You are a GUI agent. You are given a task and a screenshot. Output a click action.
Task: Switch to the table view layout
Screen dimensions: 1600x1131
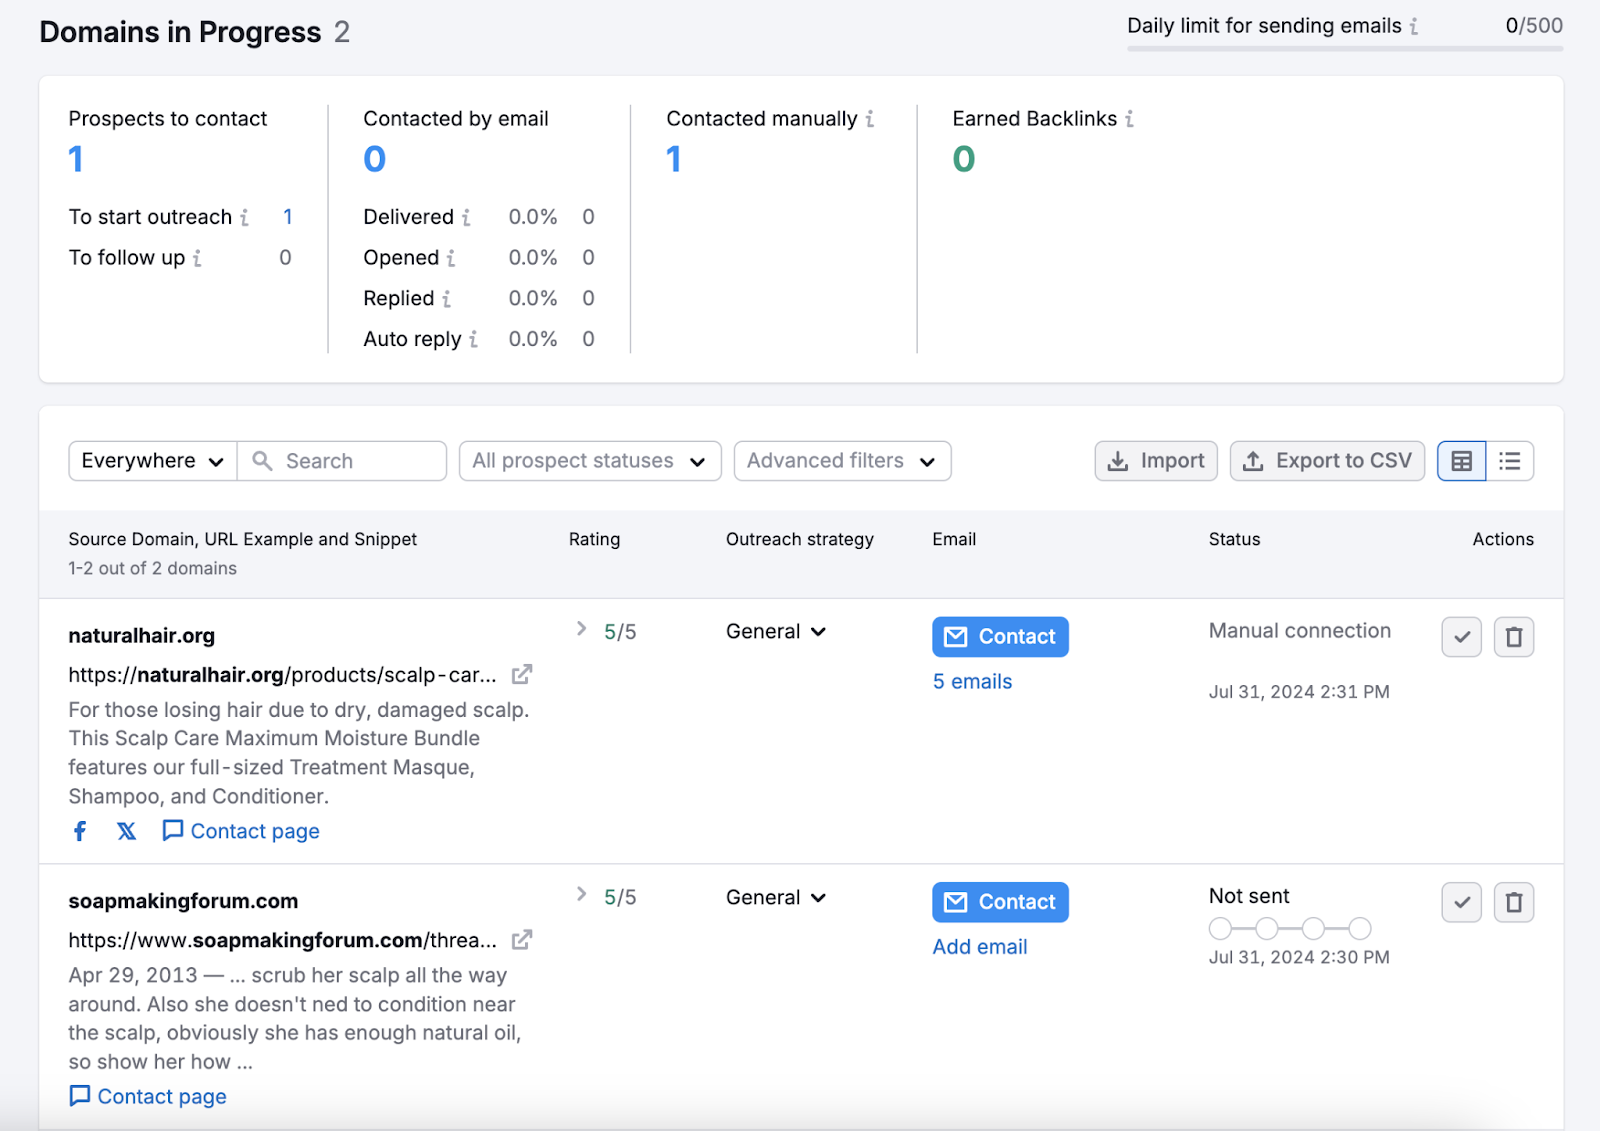pyautogui.click(x=1461, y=461)
